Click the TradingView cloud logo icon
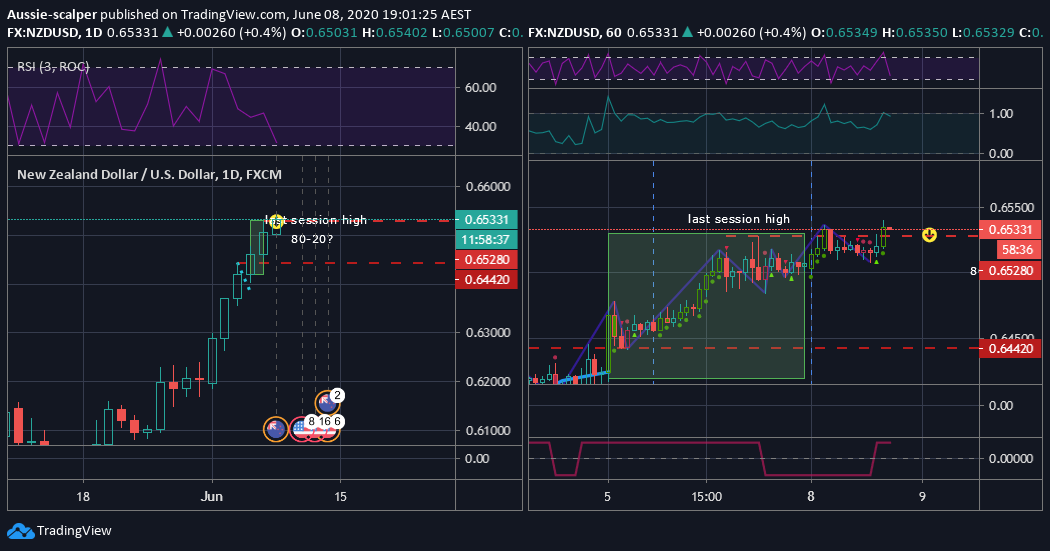 click(20, 531)
